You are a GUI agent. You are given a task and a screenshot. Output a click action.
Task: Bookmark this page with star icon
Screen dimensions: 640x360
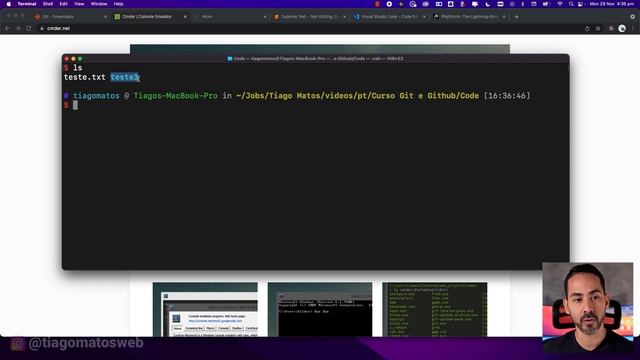pyautogui.click(x=598, y=29)
